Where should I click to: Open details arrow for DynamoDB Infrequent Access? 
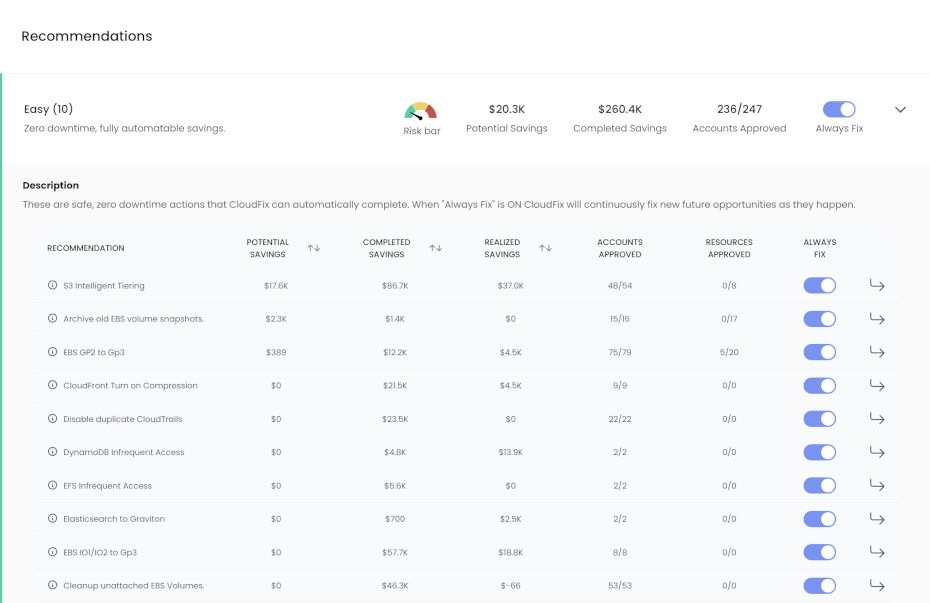[x=877, y=452]
